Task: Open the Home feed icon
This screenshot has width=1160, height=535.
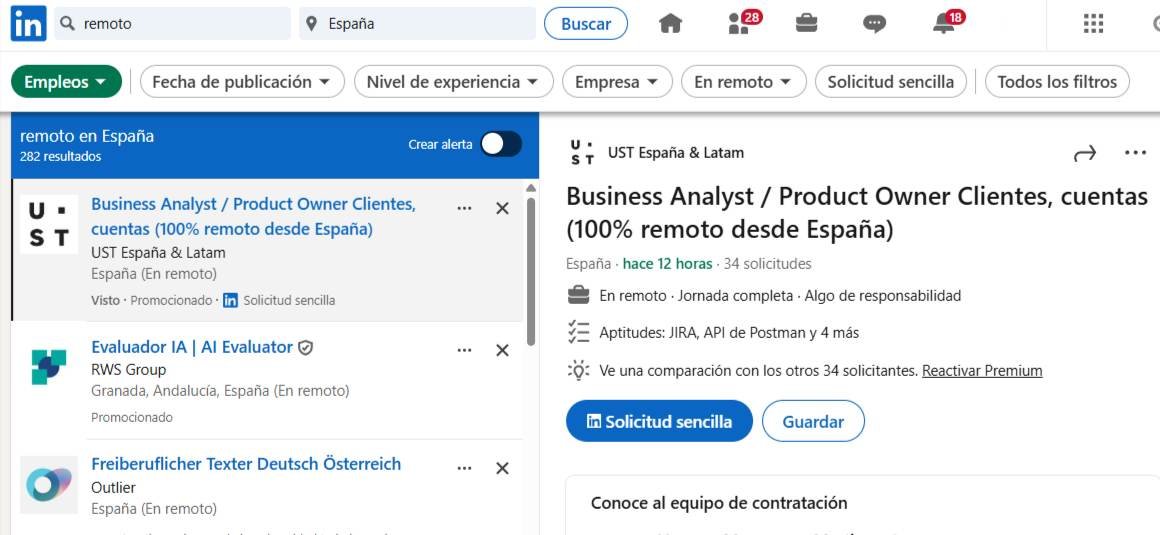Action: (x=670, y=24)
